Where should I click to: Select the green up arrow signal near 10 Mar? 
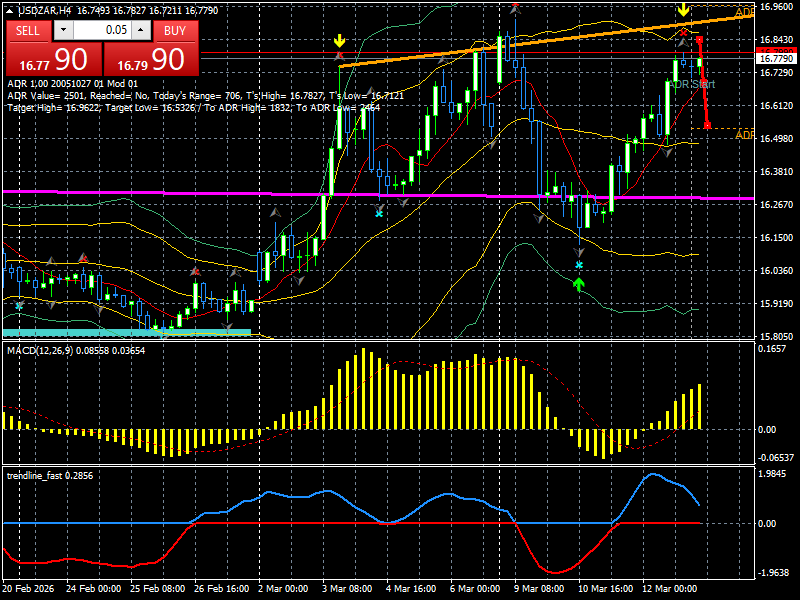point(578,285)
